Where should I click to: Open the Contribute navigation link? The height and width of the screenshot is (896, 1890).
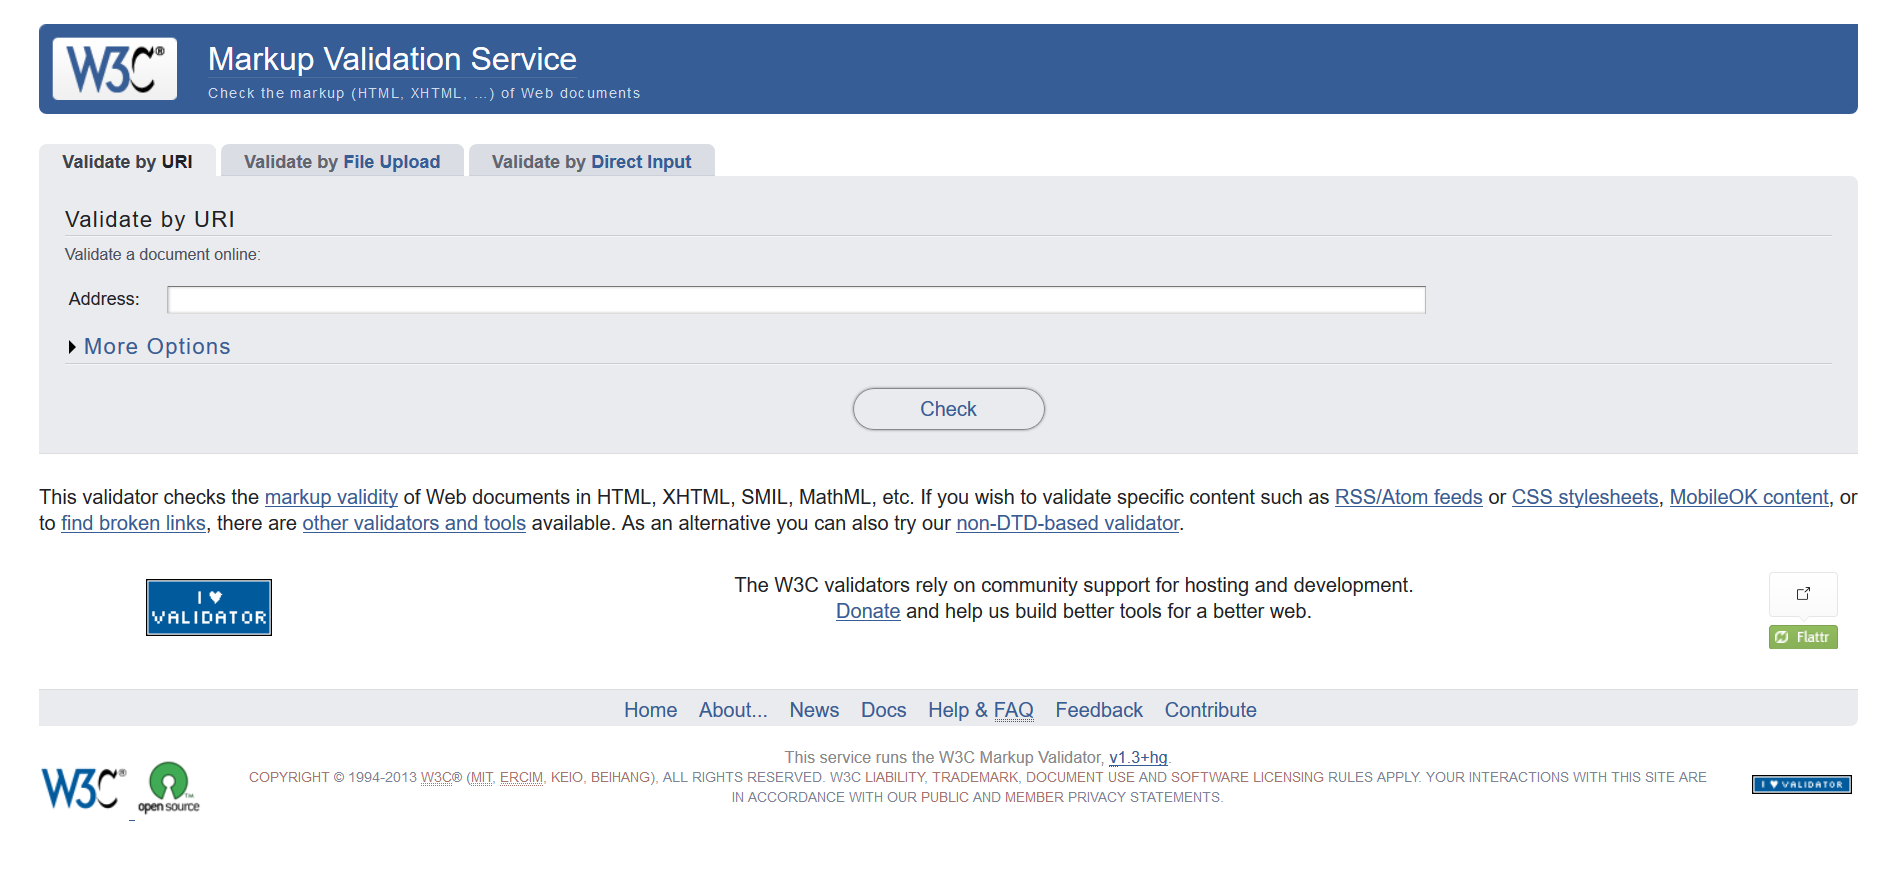[x=1210, y=710]
